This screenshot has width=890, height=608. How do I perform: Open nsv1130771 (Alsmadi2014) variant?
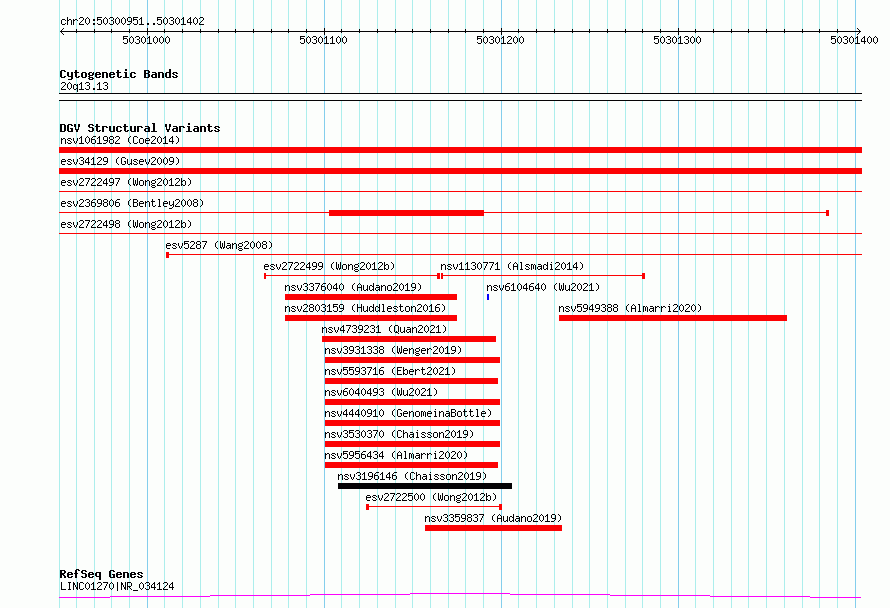tap(512, 266)
